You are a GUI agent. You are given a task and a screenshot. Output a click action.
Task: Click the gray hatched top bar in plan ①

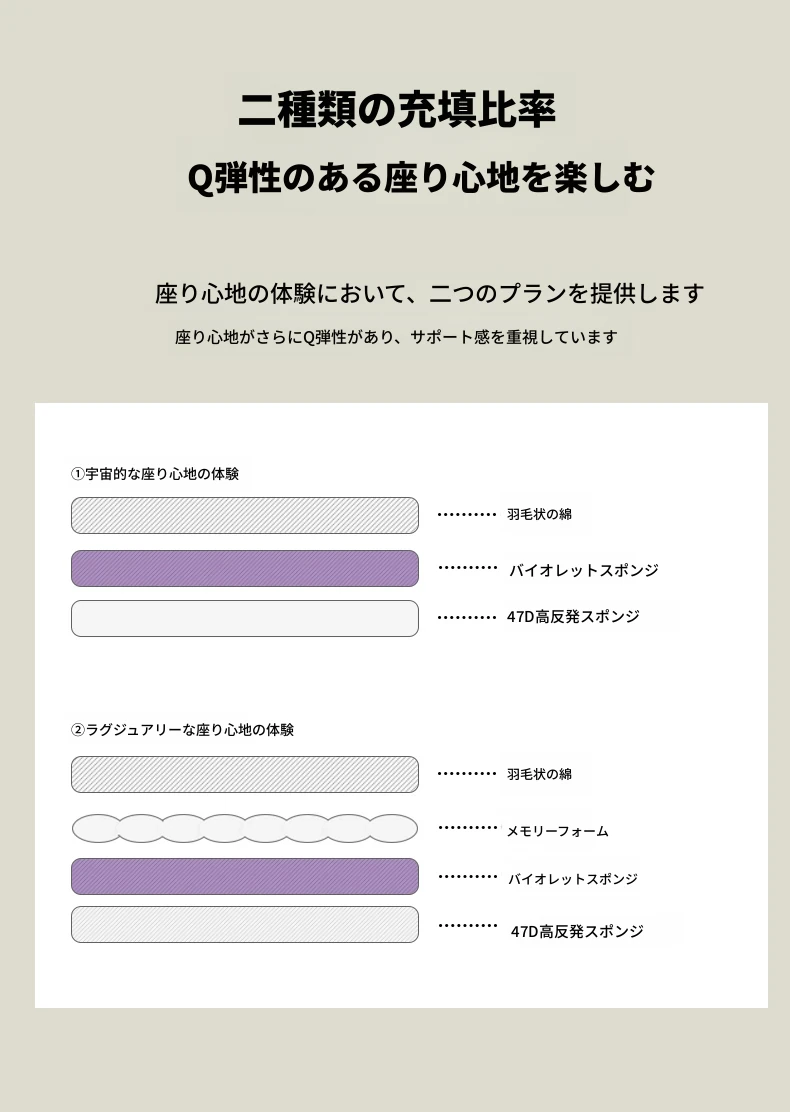coord(245,515)
